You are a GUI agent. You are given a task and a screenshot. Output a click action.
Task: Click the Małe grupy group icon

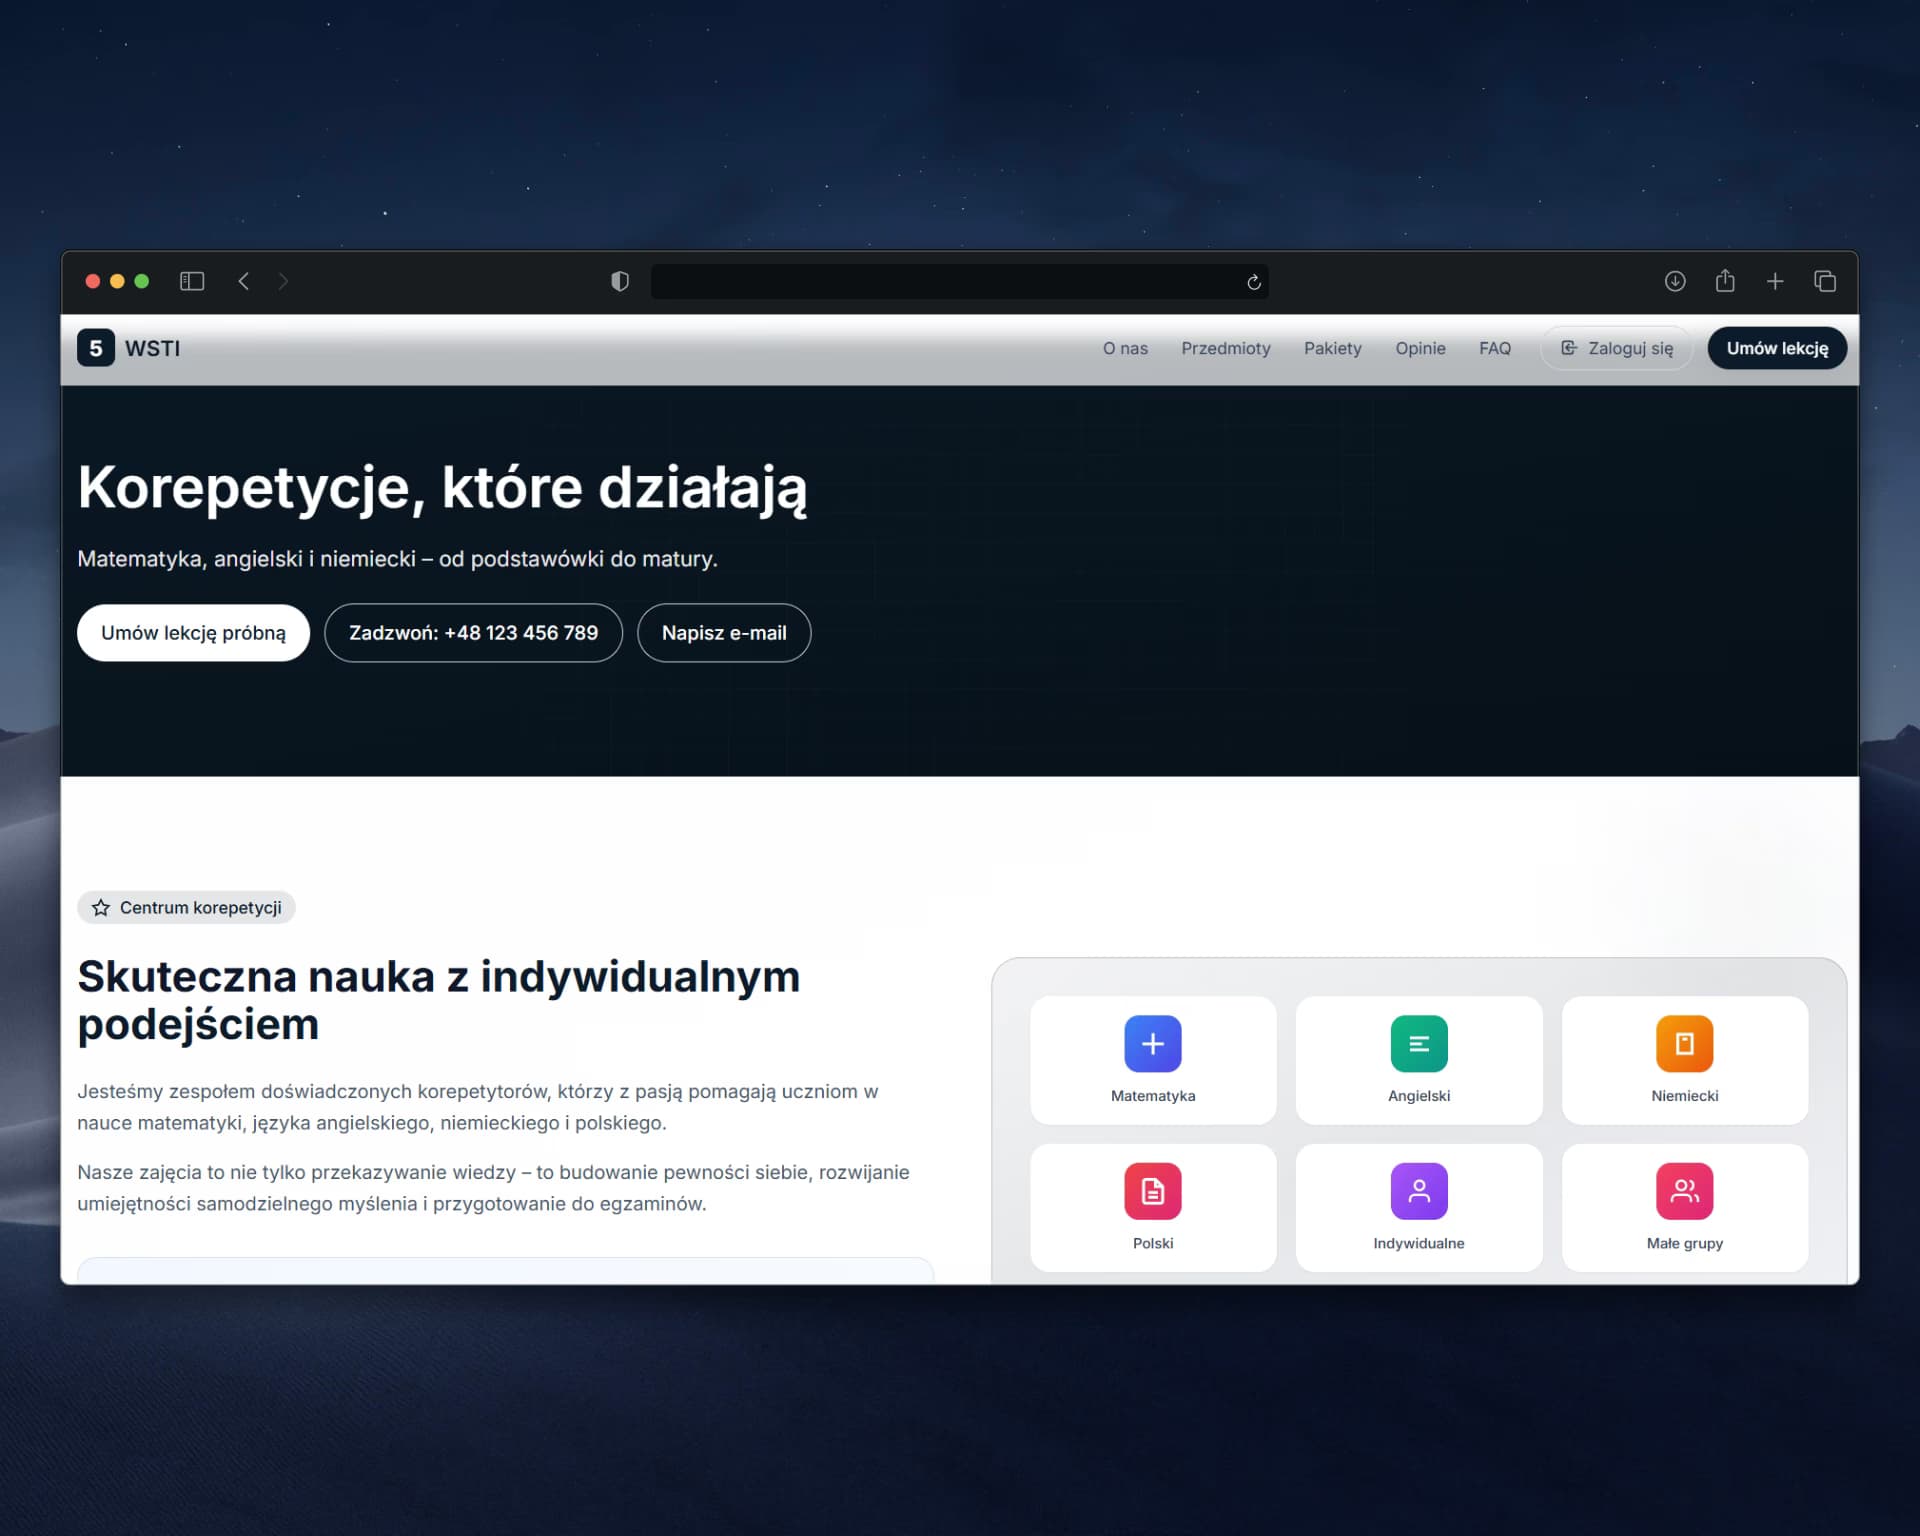(x=1684, y=1191)
